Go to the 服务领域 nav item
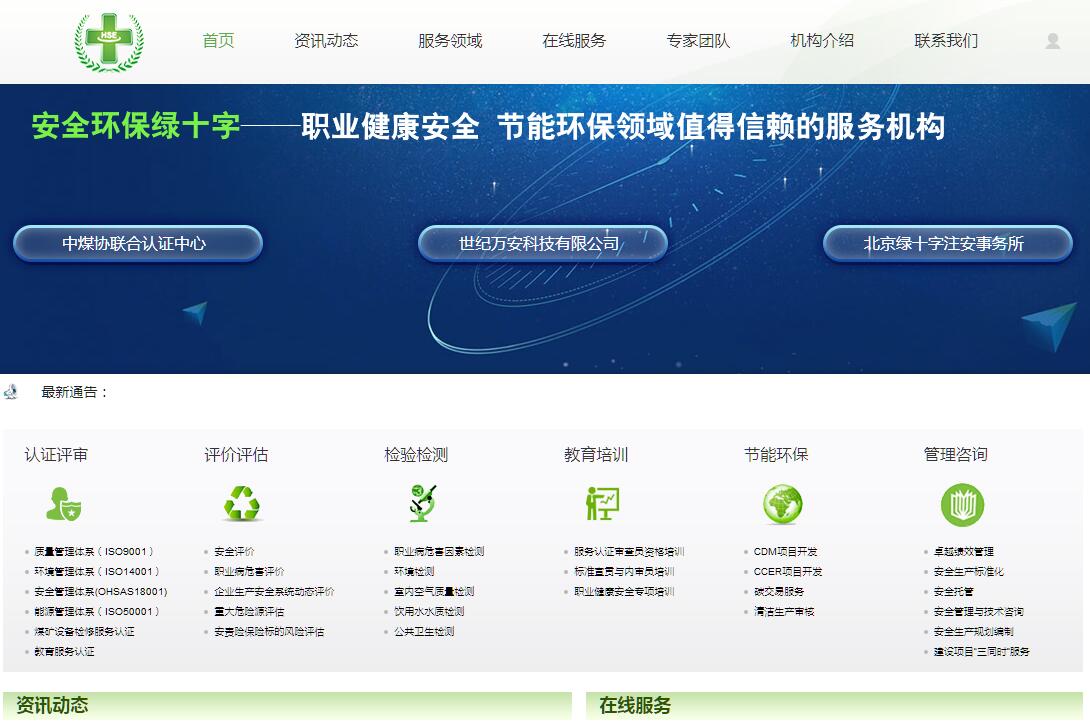Viewport: 1090px width, 727px height. point(450,41)
